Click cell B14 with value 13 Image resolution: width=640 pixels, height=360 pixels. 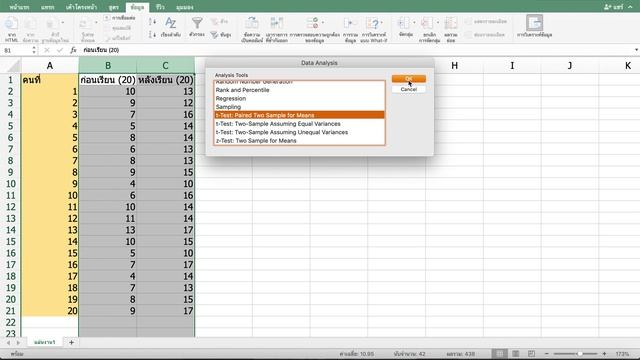click(x=108, y=230)
